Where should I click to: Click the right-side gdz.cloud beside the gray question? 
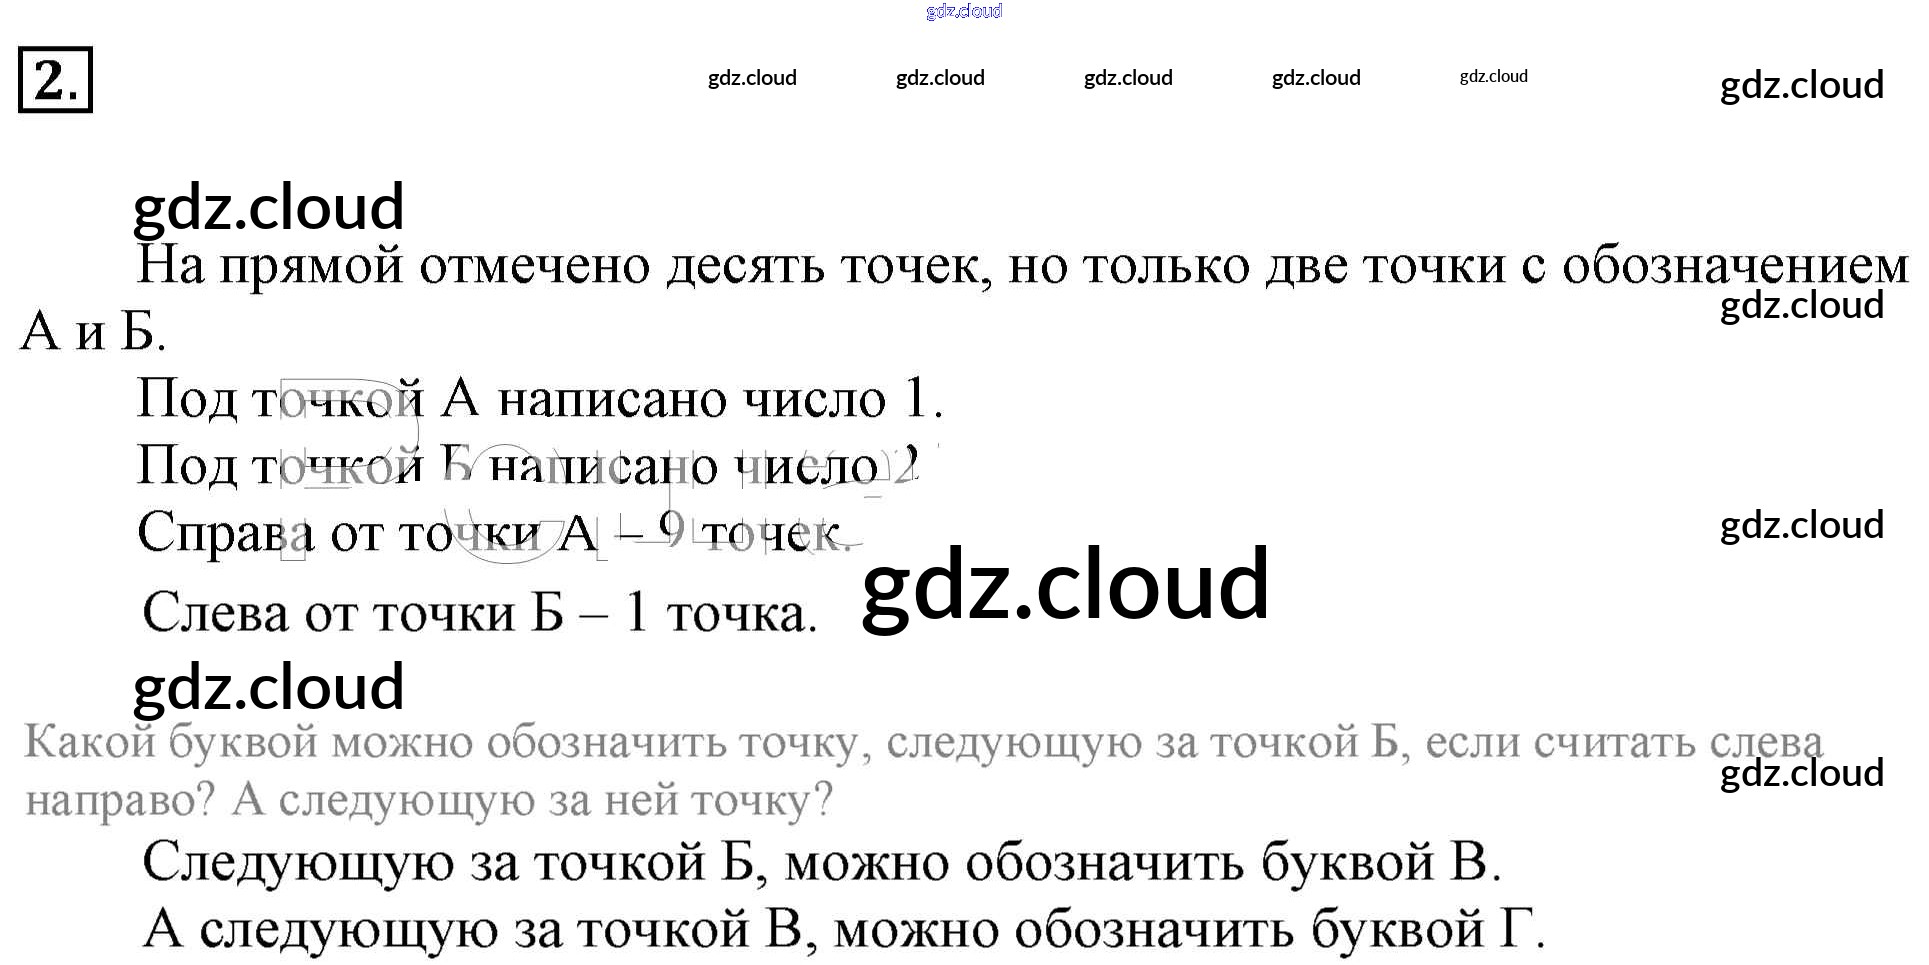point(1801,773)
